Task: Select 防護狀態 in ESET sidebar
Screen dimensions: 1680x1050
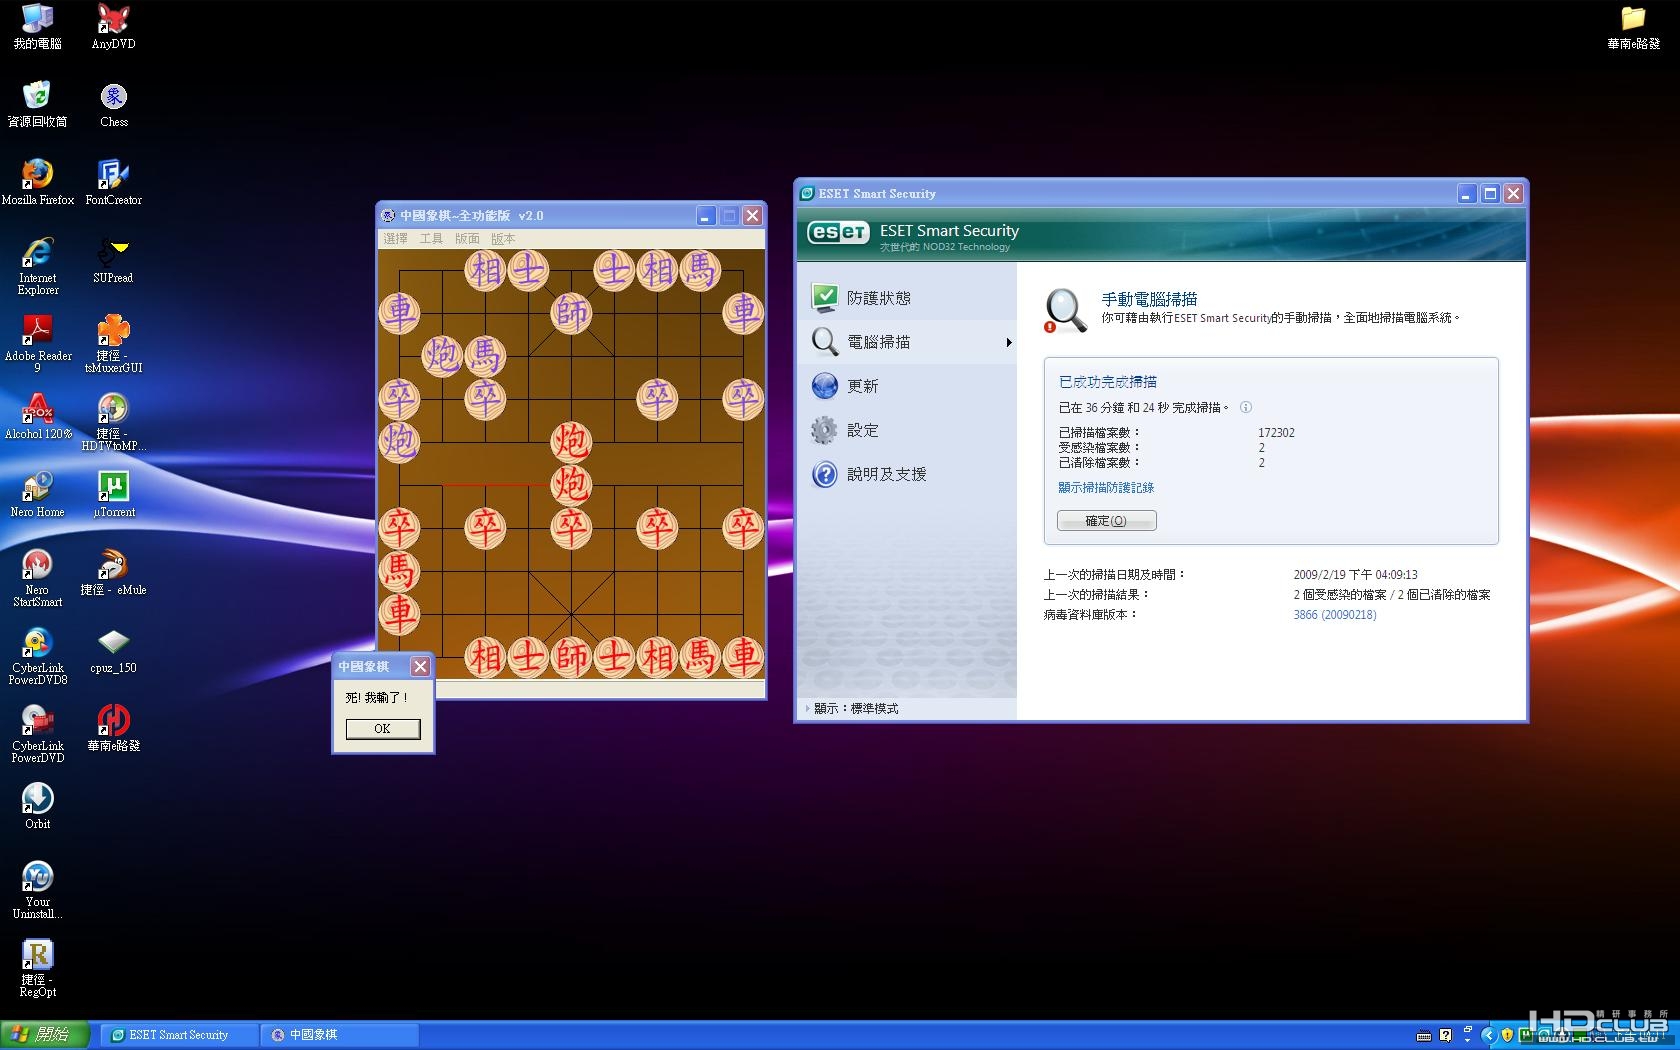Action: [907, 298]
